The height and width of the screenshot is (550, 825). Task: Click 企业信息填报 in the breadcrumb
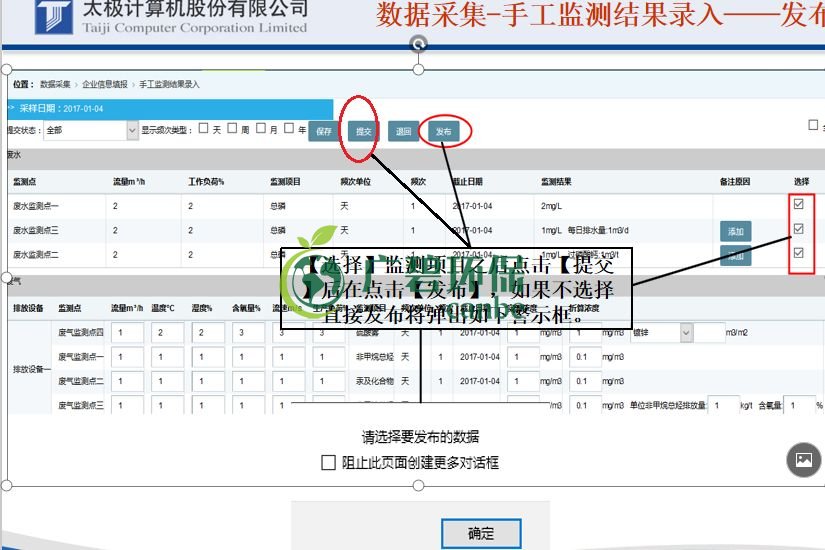click(104, 85)
